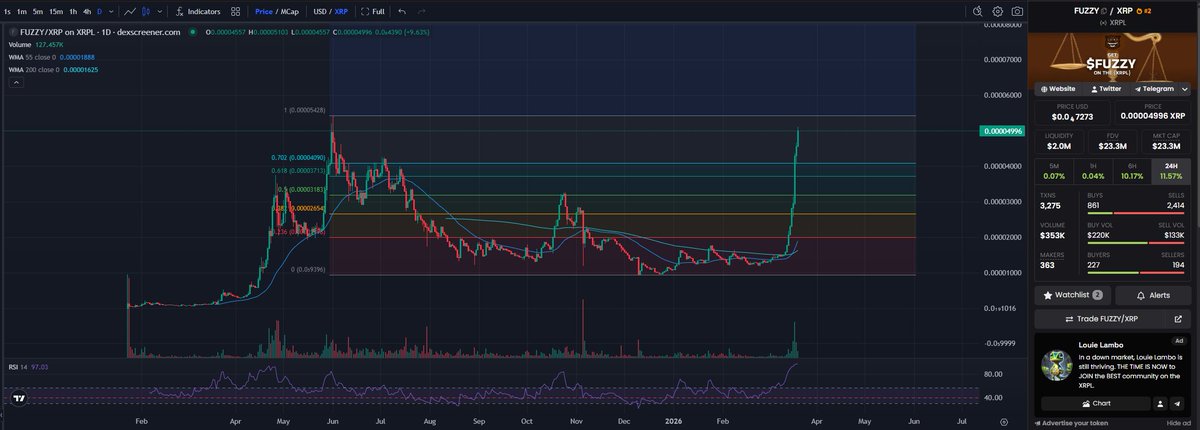Click the MKT CAP $23.3M box
Screen dimensions: 1200x430
pos(1168,142)
